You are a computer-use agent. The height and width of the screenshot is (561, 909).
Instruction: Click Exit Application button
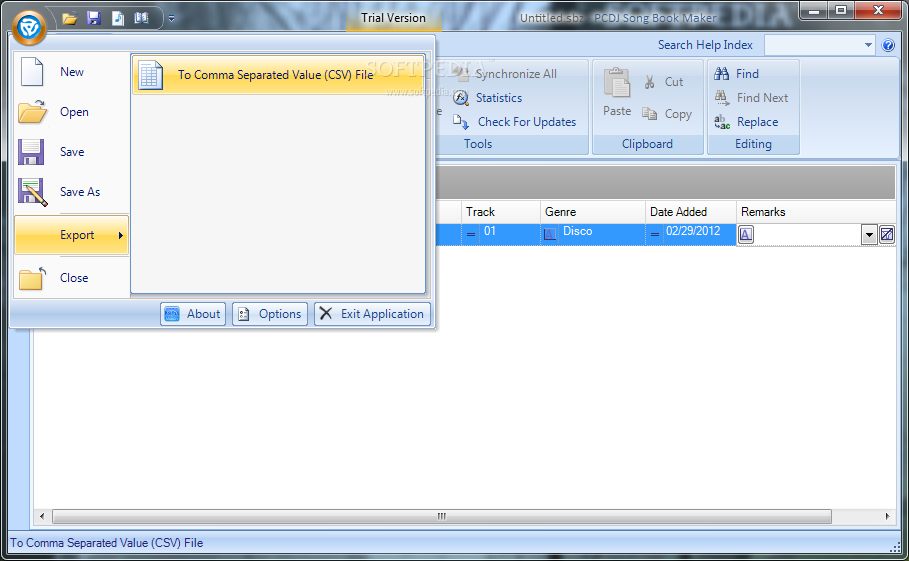coord(372,314)
